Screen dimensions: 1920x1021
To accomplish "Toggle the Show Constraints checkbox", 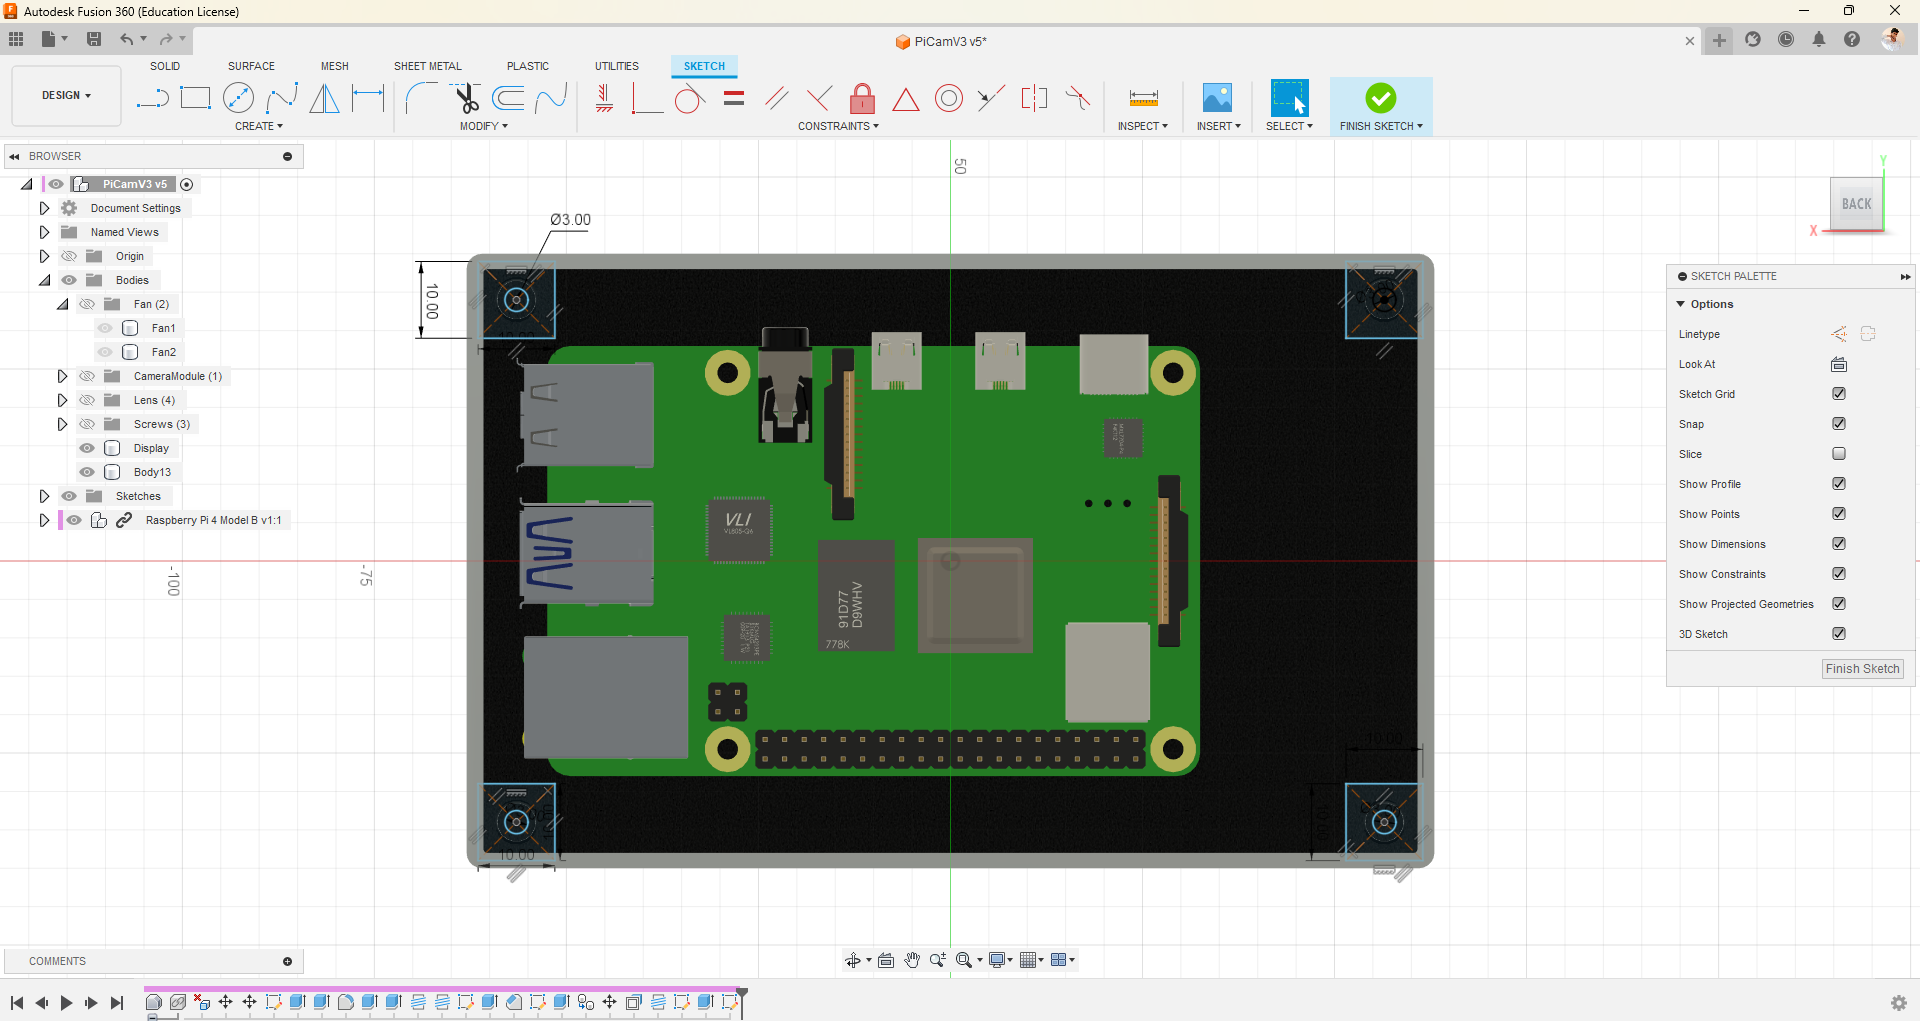I will (1839, 574).
